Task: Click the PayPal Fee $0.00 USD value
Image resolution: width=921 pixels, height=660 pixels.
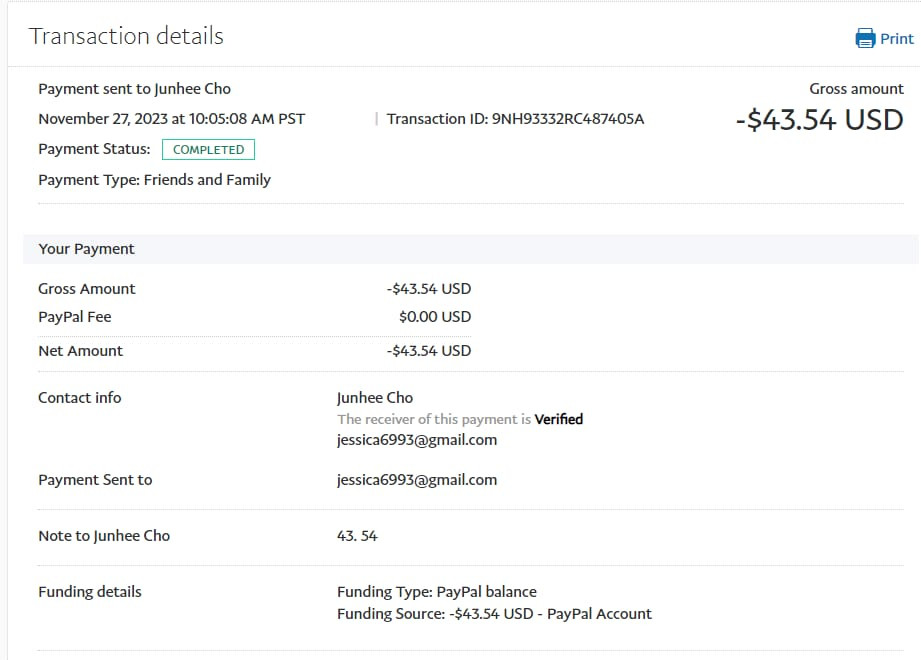Action: pos(434,317)
